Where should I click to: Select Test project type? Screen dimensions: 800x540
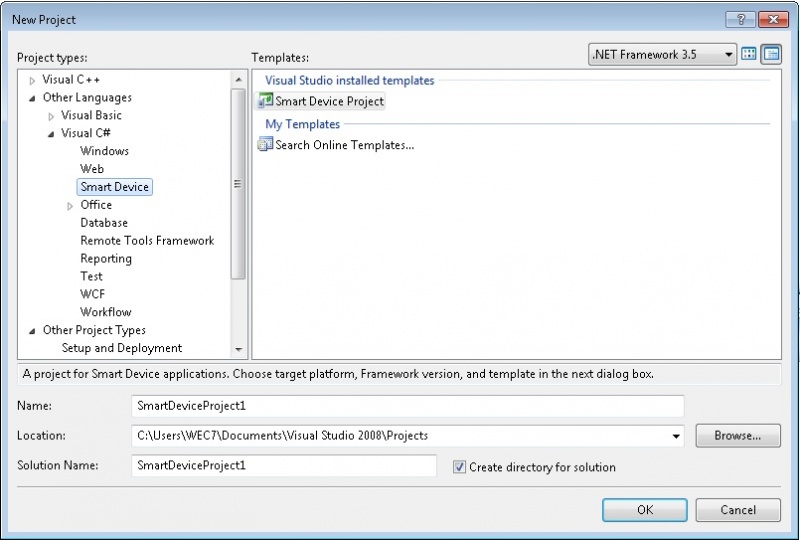[x=91, y=276]
